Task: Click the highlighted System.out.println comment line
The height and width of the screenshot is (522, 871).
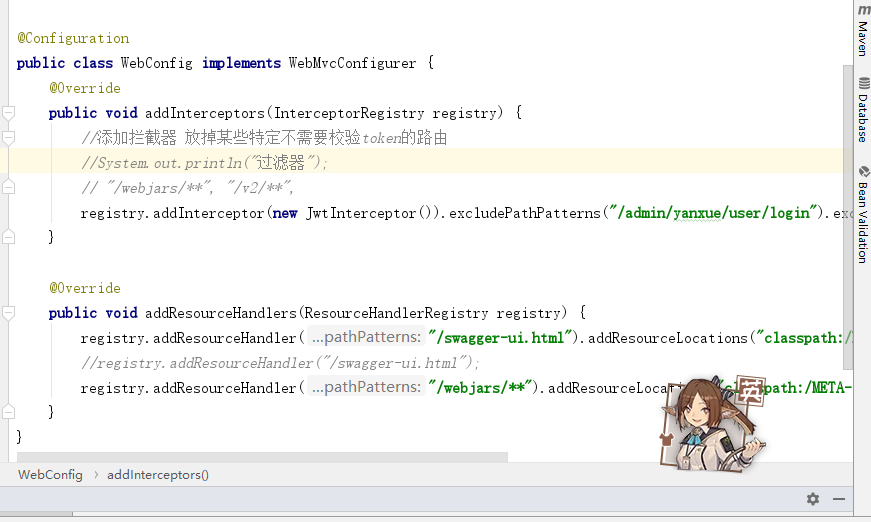Action: (x=204, y=163)
